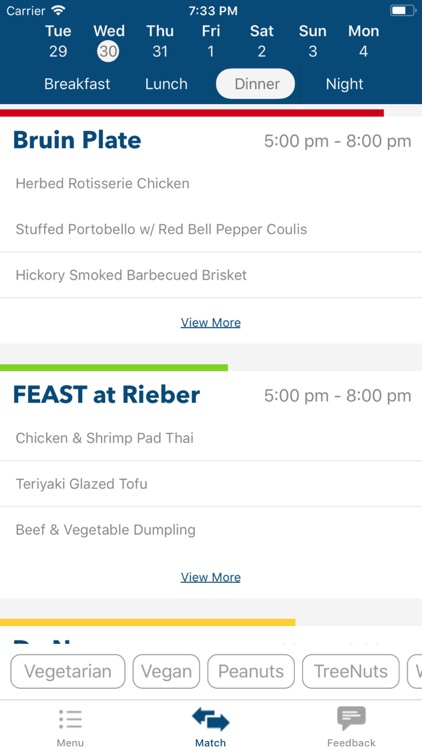Click the Bruin Plate red activity bar
The width and height of the screenshot is (422, 750).
pyautogui.click(x=192, y=113)
